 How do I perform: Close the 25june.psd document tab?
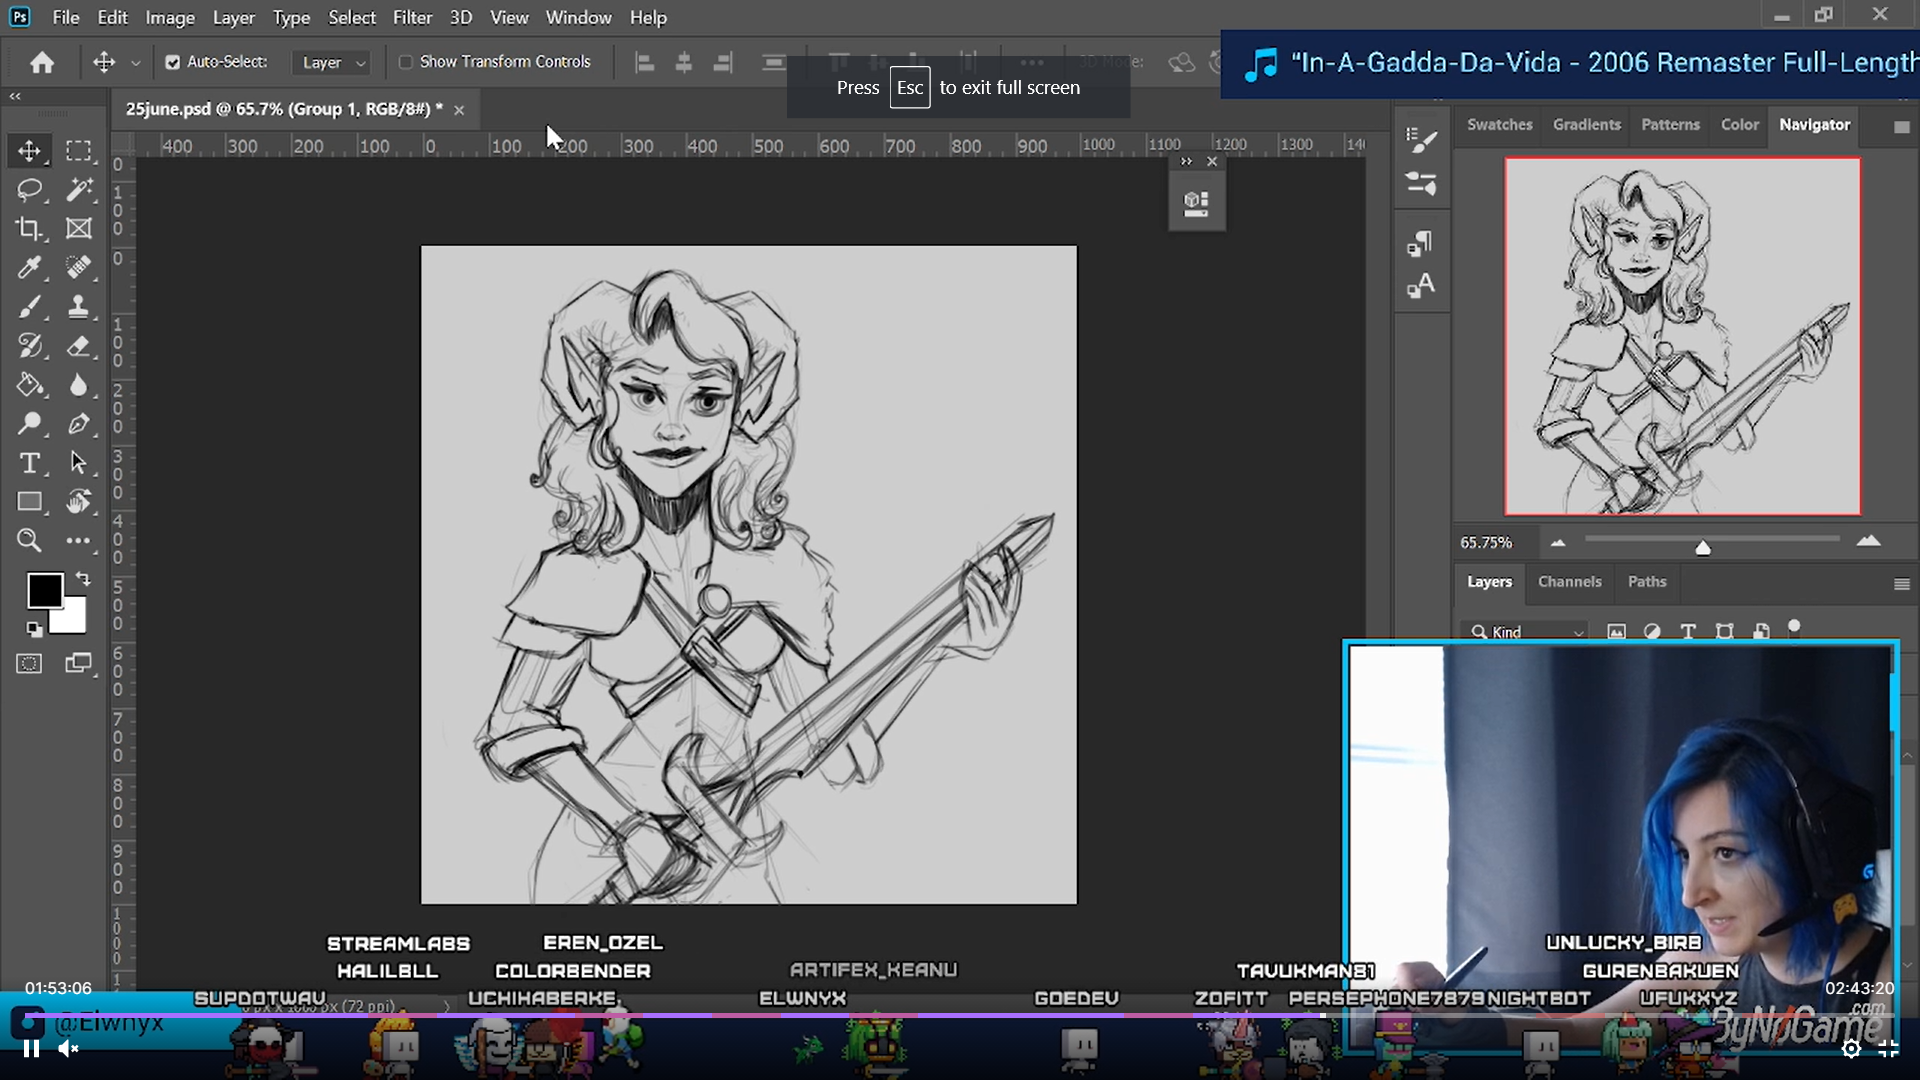click(459, 110)
